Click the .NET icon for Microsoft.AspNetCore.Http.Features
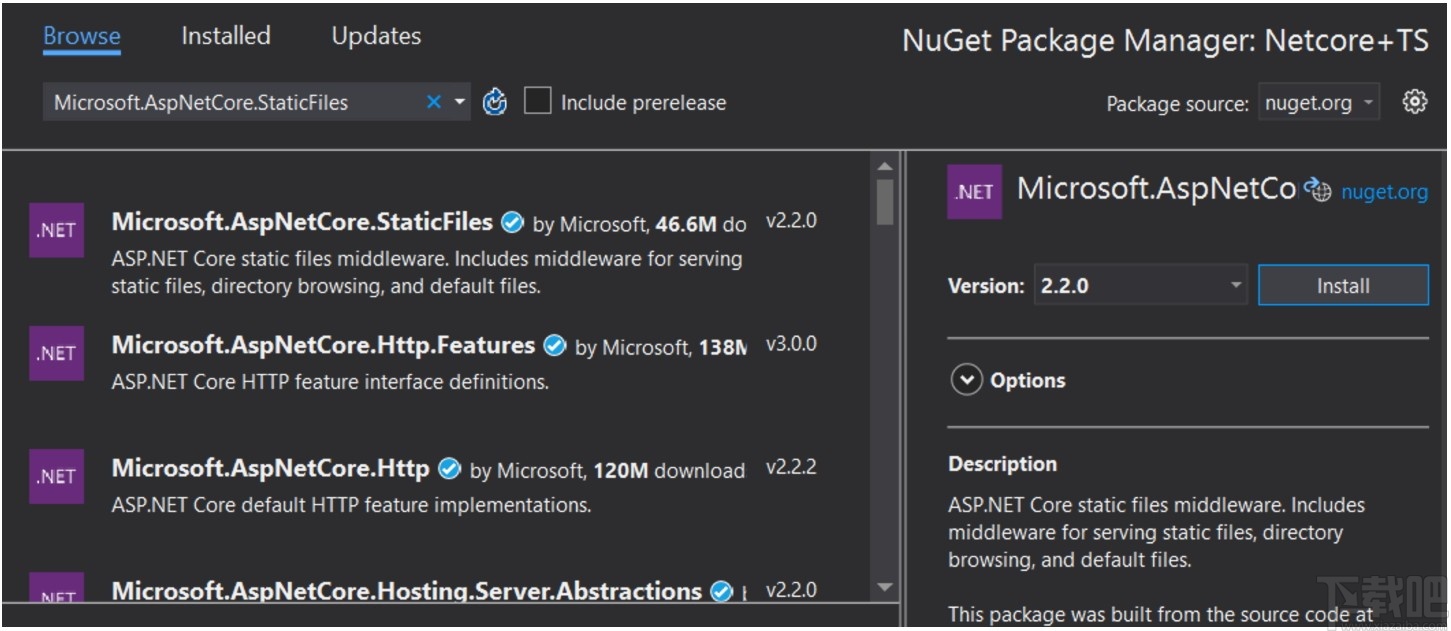1451x631 pixels. pos(56,353)
